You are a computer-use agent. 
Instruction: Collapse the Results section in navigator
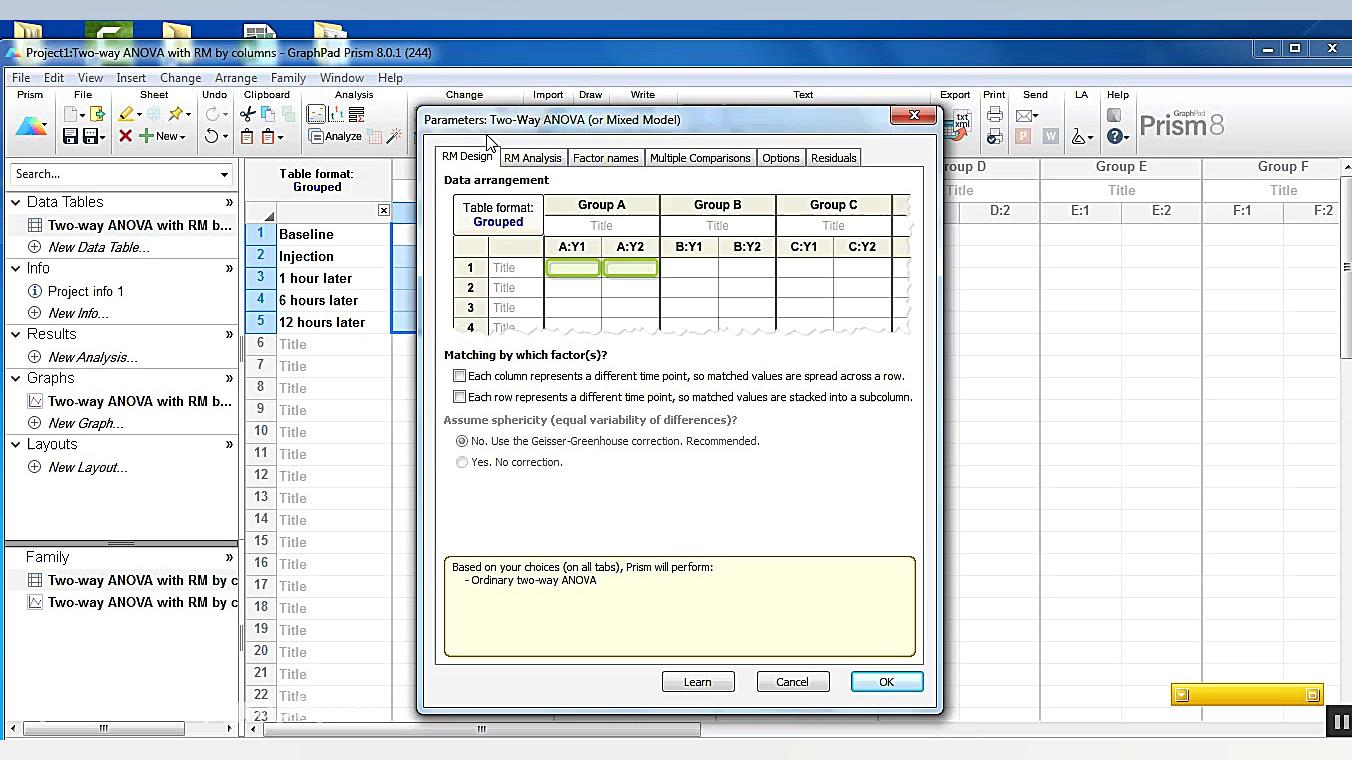[16, 334]
